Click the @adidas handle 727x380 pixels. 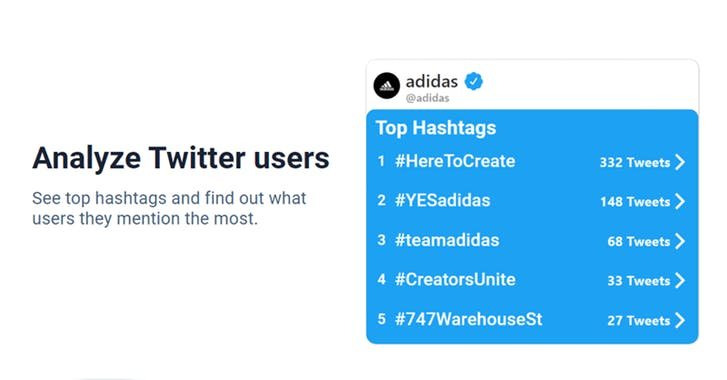[x=427, y=98]
